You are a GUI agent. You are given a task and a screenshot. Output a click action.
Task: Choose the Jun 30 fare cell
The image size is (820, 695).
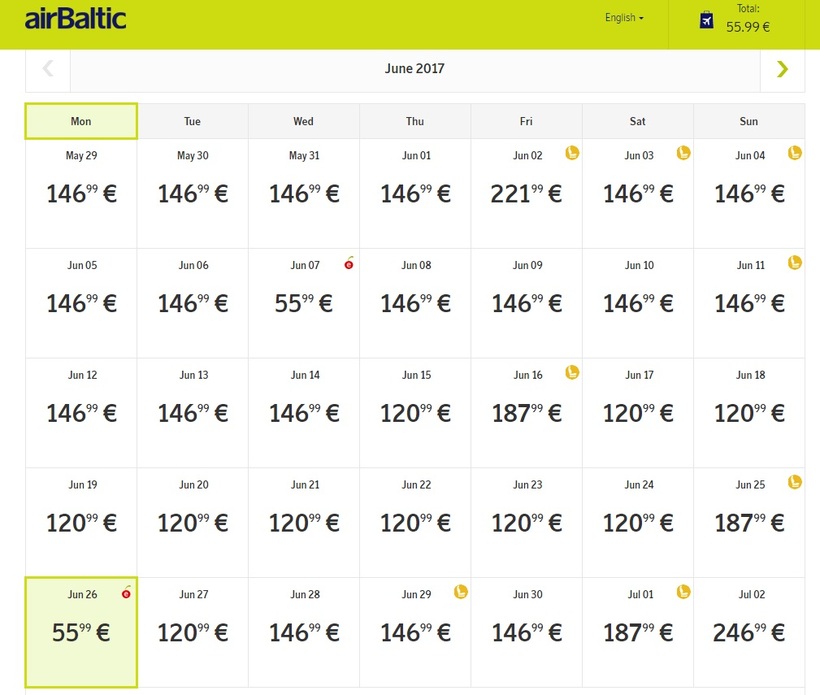527,633
